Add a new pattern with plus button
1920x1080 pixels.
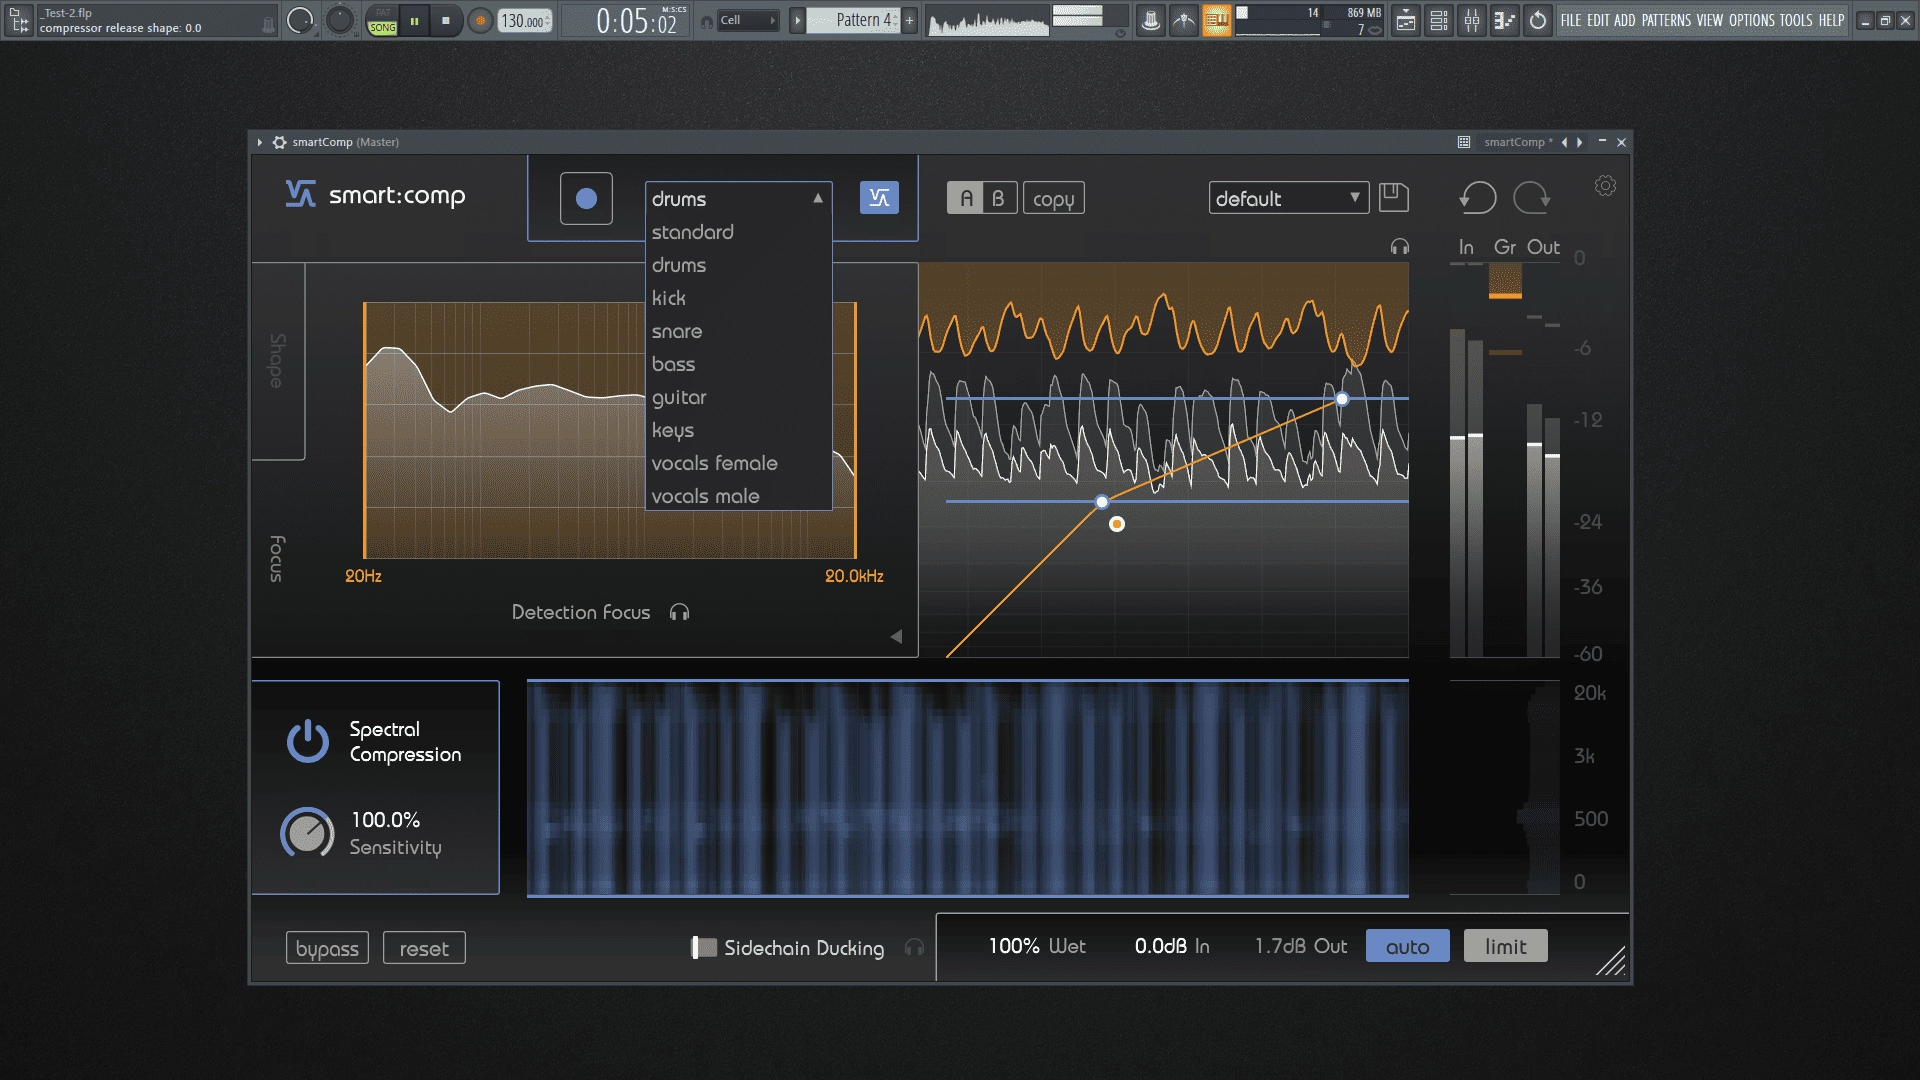tap(909, 20)
